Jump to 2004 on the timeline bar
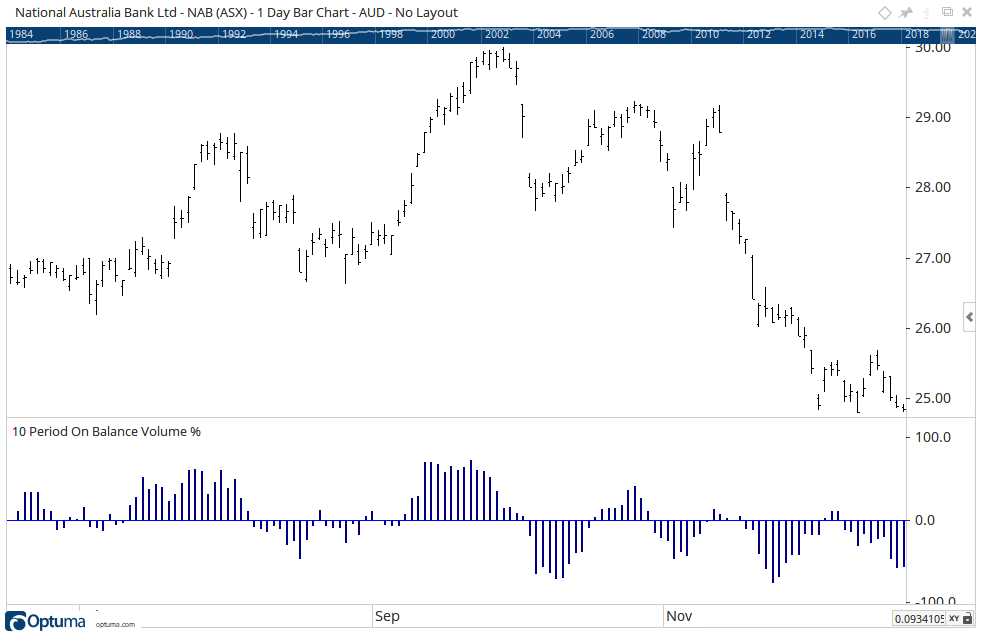Screen dimensions: 982x635 click(549, 34)
